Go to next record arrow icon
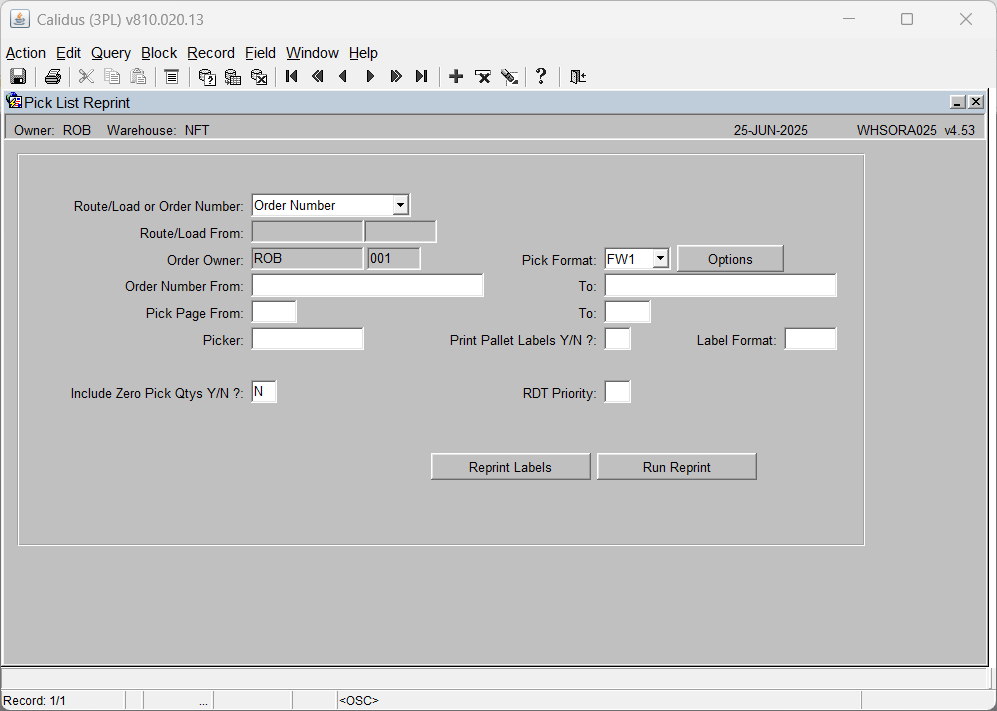The height and width of the screenshot is (711, 997). [370, 76]
